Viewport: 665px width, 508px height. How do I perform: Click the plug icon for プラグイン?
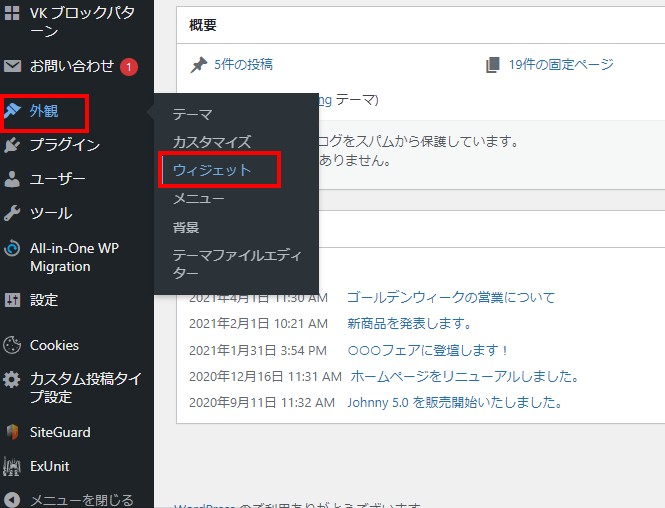click(13, 145)
